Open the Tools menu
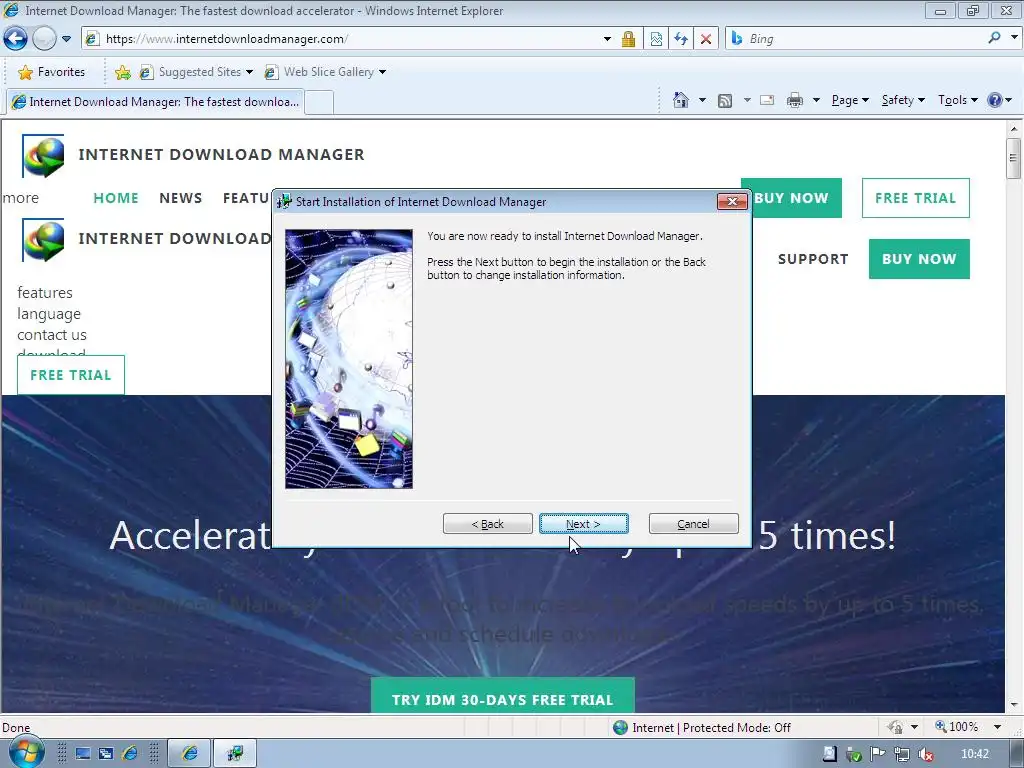The width and height of the screenshot is (1024, 768). pyautogui.click(x=957, y=100)
